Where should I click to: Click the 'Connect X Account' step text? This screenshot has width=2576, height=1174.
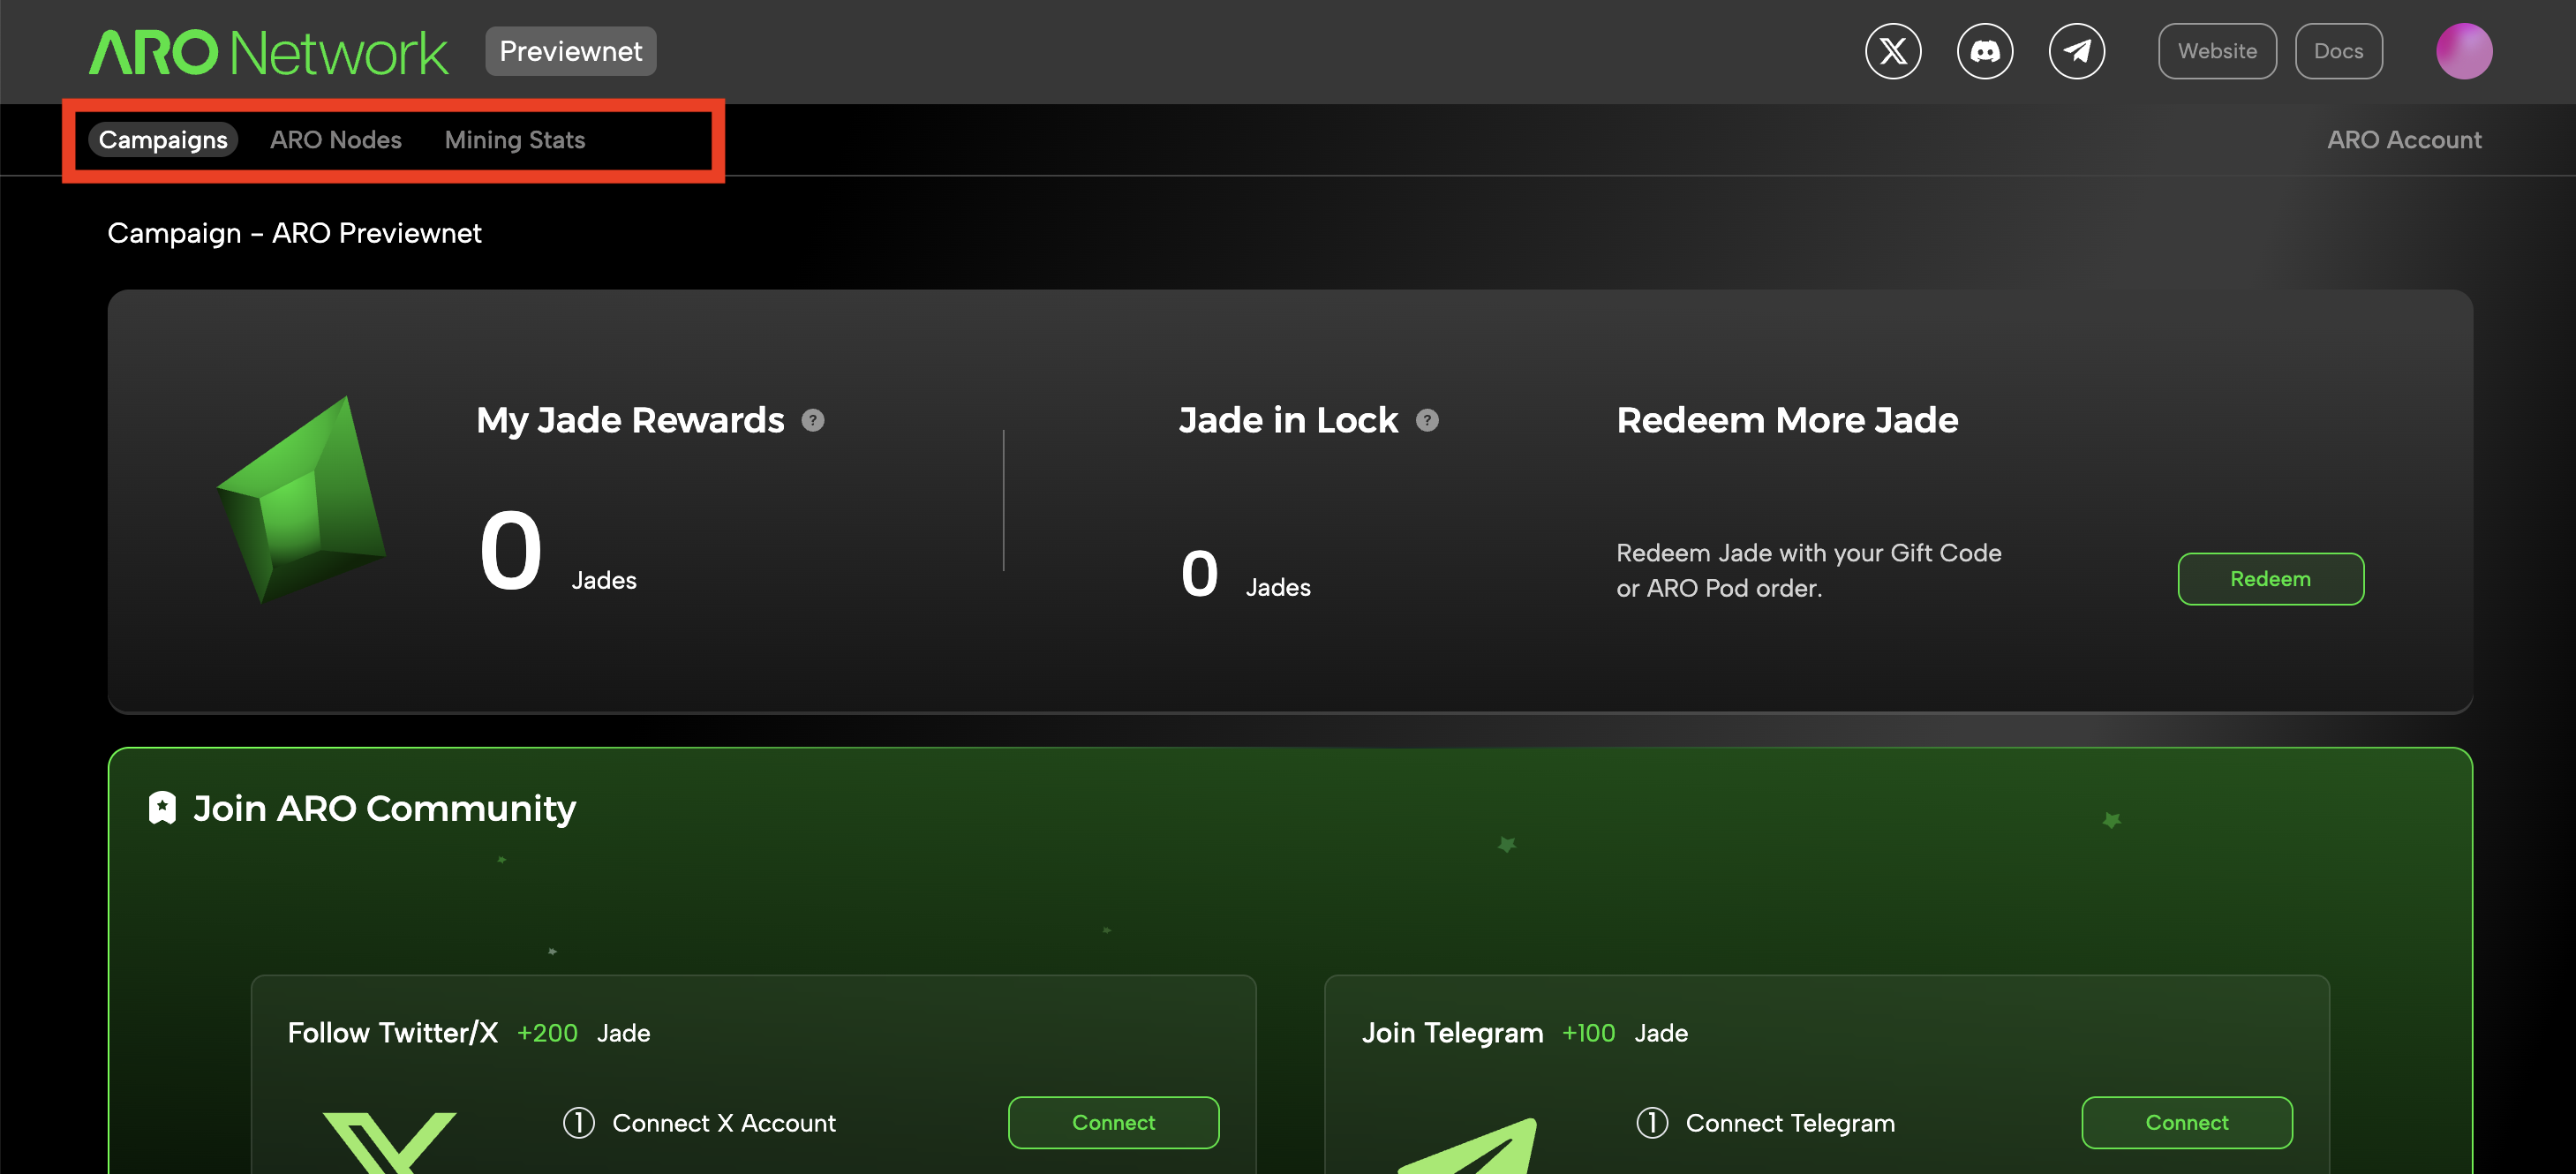[724, 1123]
